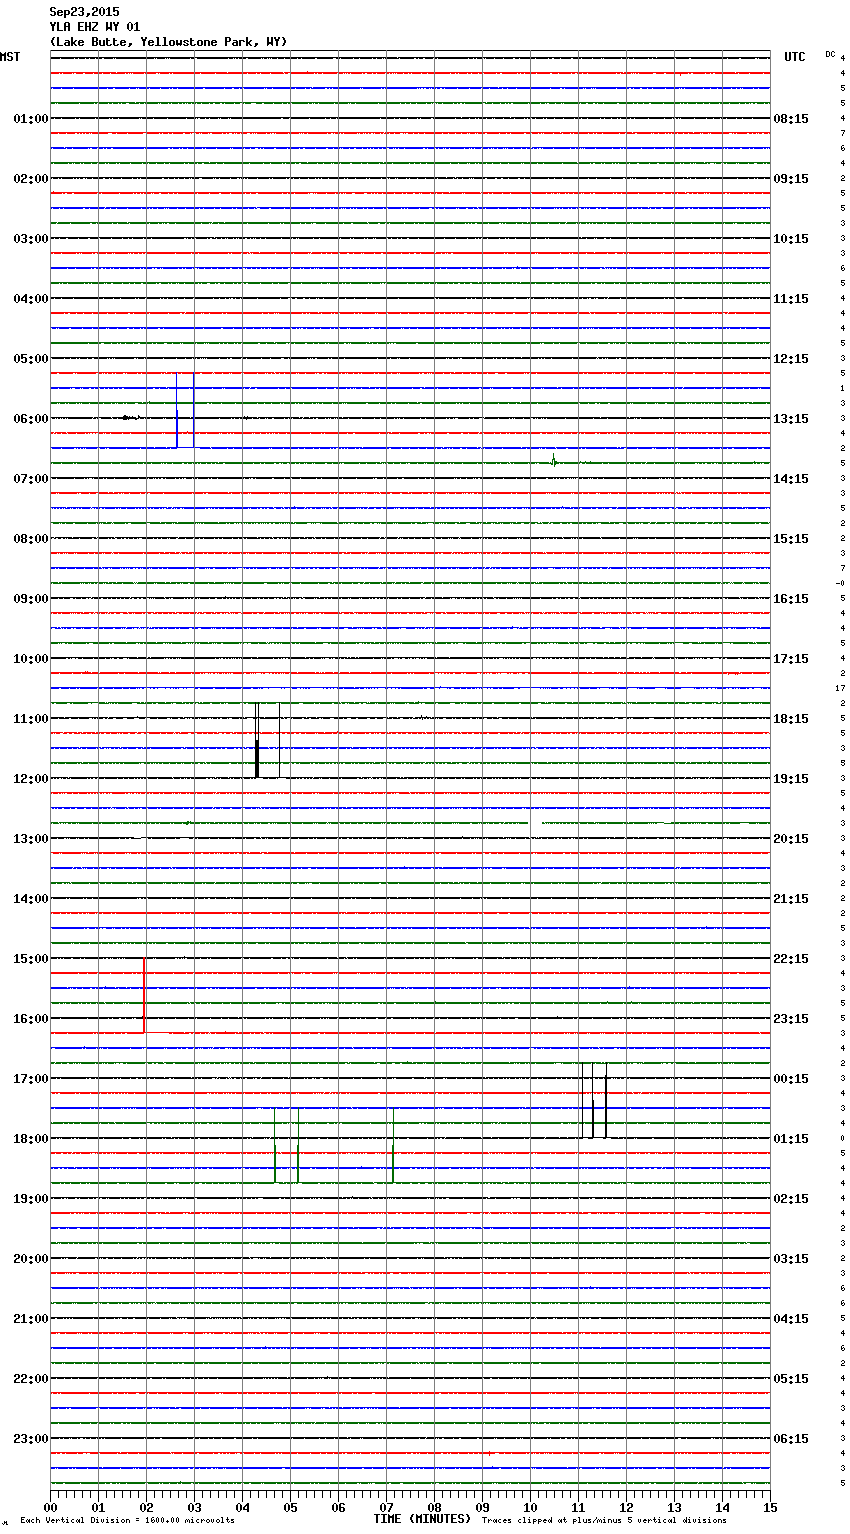Select the MST hour label '18:00'

tap(30, 1139)
